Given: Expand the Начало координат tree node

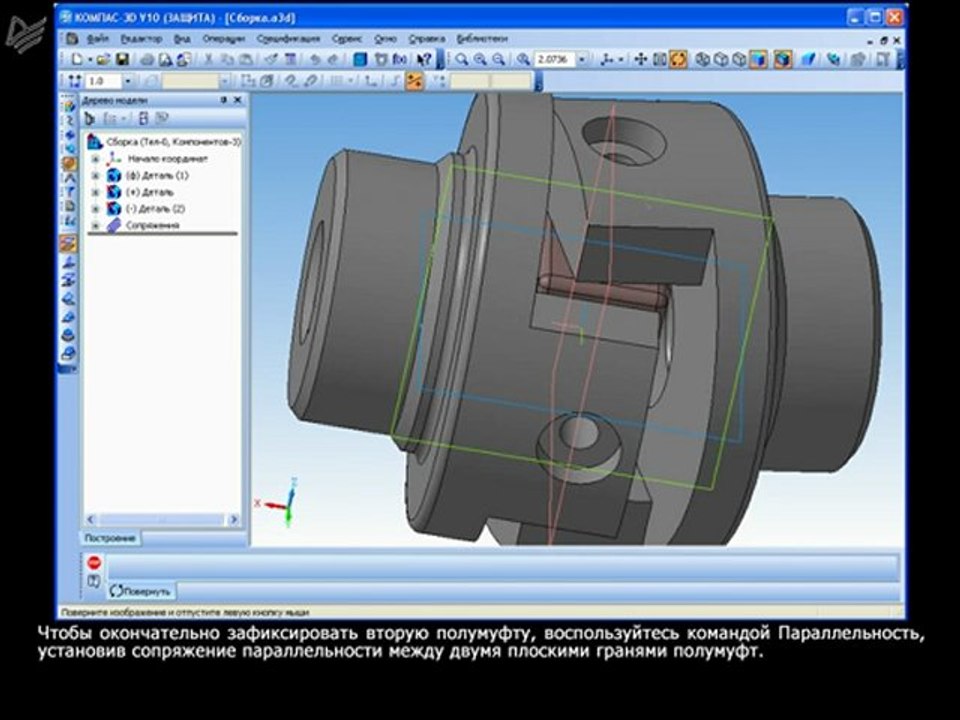Looking at the screenshot, I should [x=96, y=159].
